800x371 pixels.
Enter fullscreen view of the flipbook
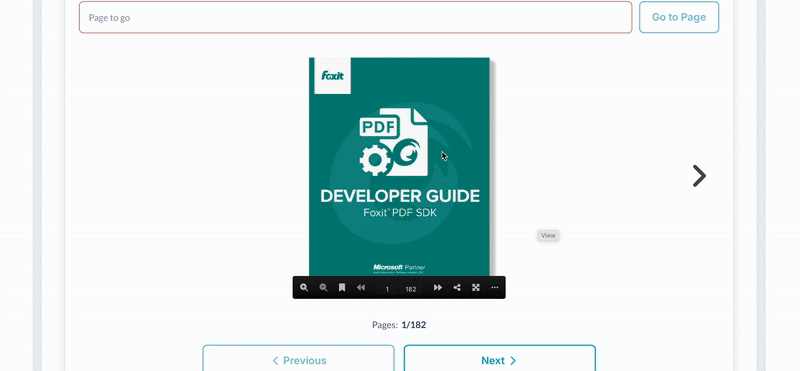point(476,288)
